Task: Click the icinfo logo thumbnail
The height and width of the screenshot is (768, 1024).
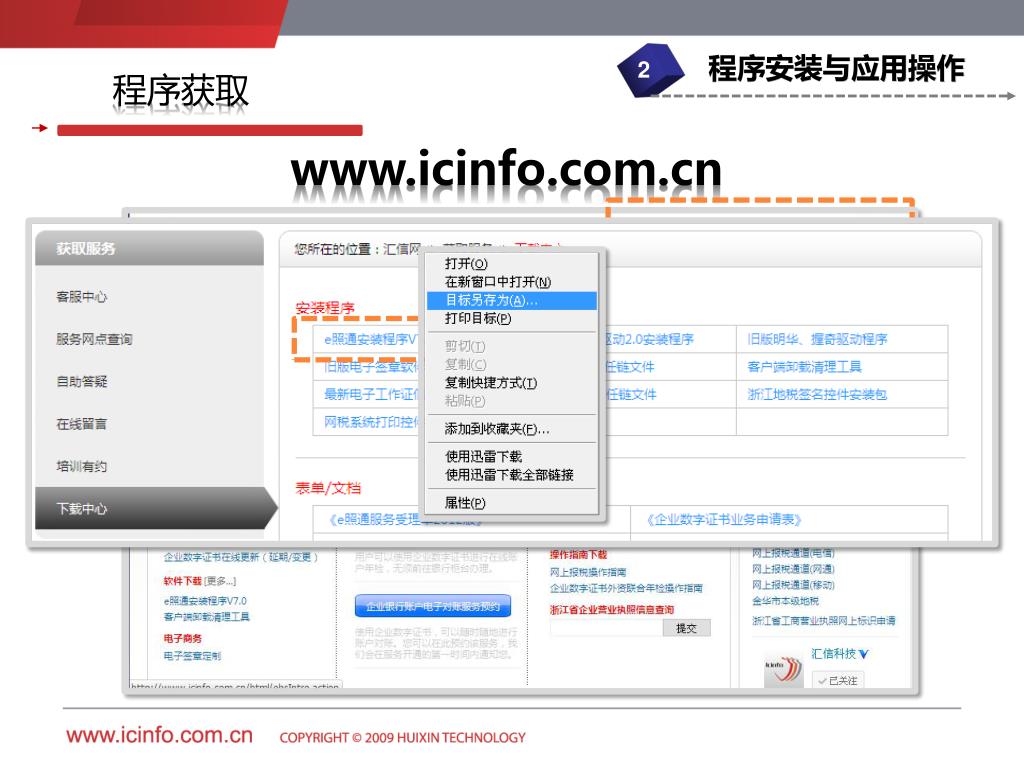Action: pyautogui.click(x=782, y=671)
